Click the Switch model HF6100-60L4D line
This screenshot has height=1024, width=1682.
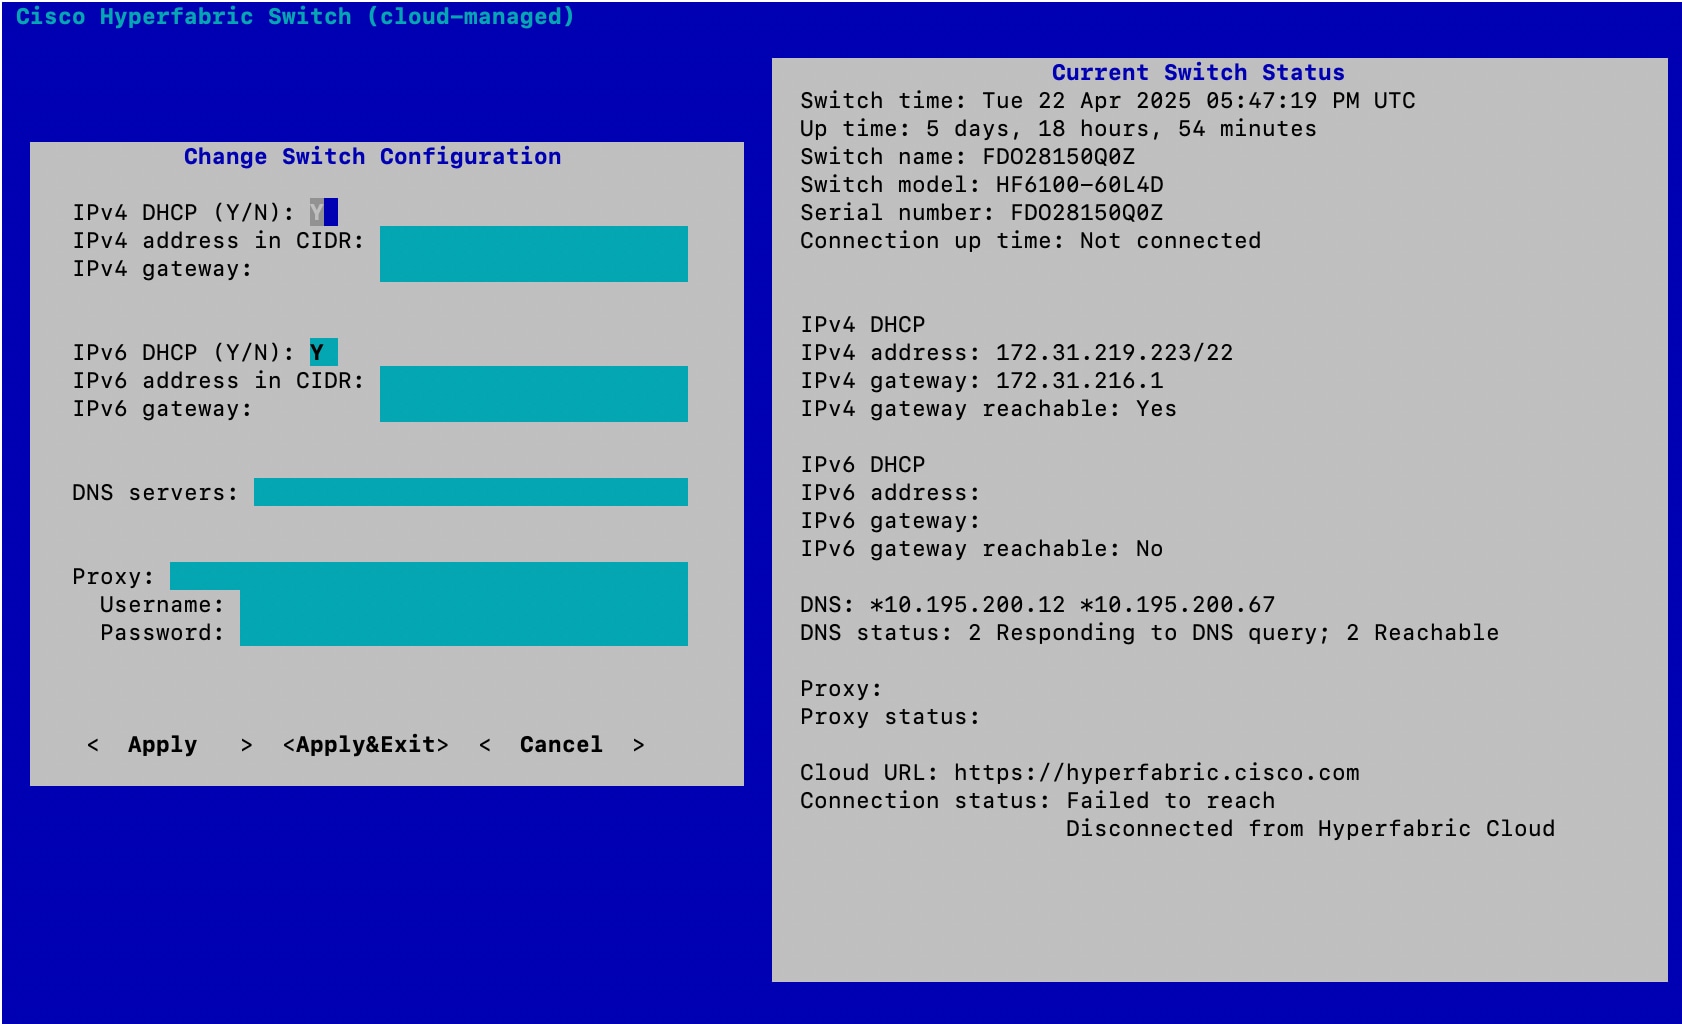[982, 185]
